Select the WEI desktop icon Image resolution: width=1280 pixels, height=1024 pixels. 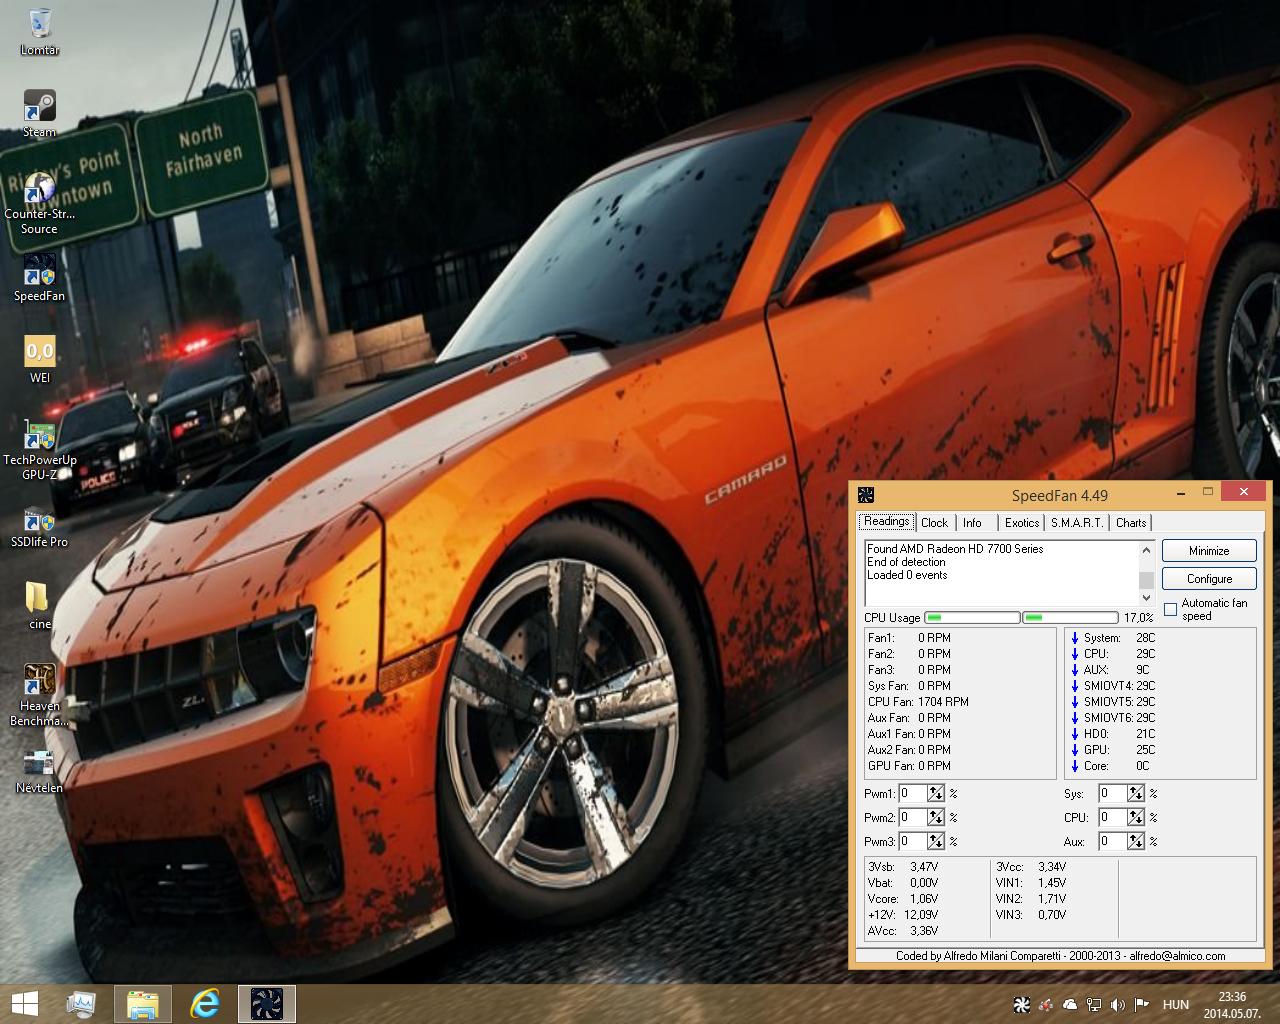(x=40, y=359)
